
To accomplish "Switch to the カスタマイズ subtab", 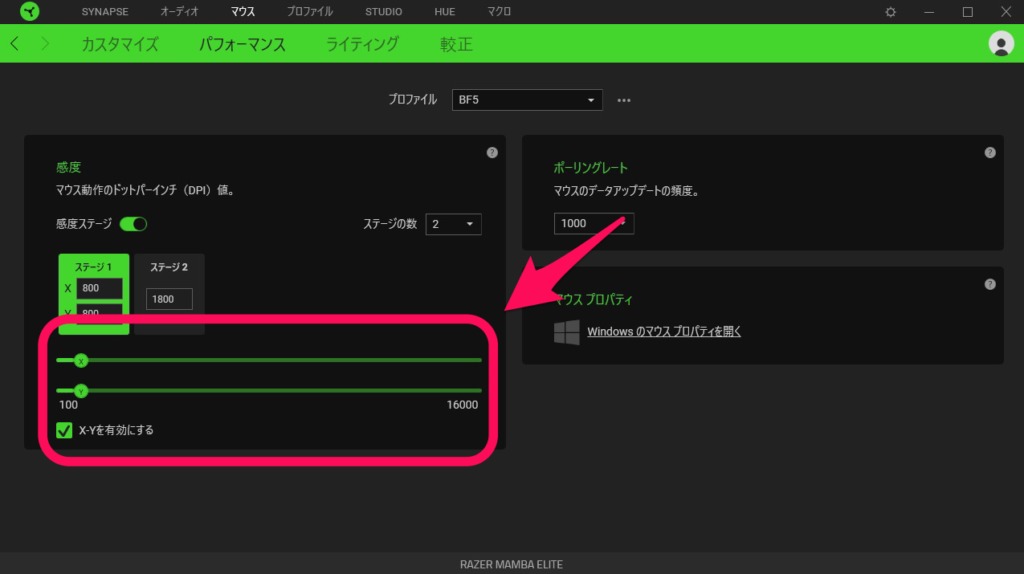I will 120,44.
